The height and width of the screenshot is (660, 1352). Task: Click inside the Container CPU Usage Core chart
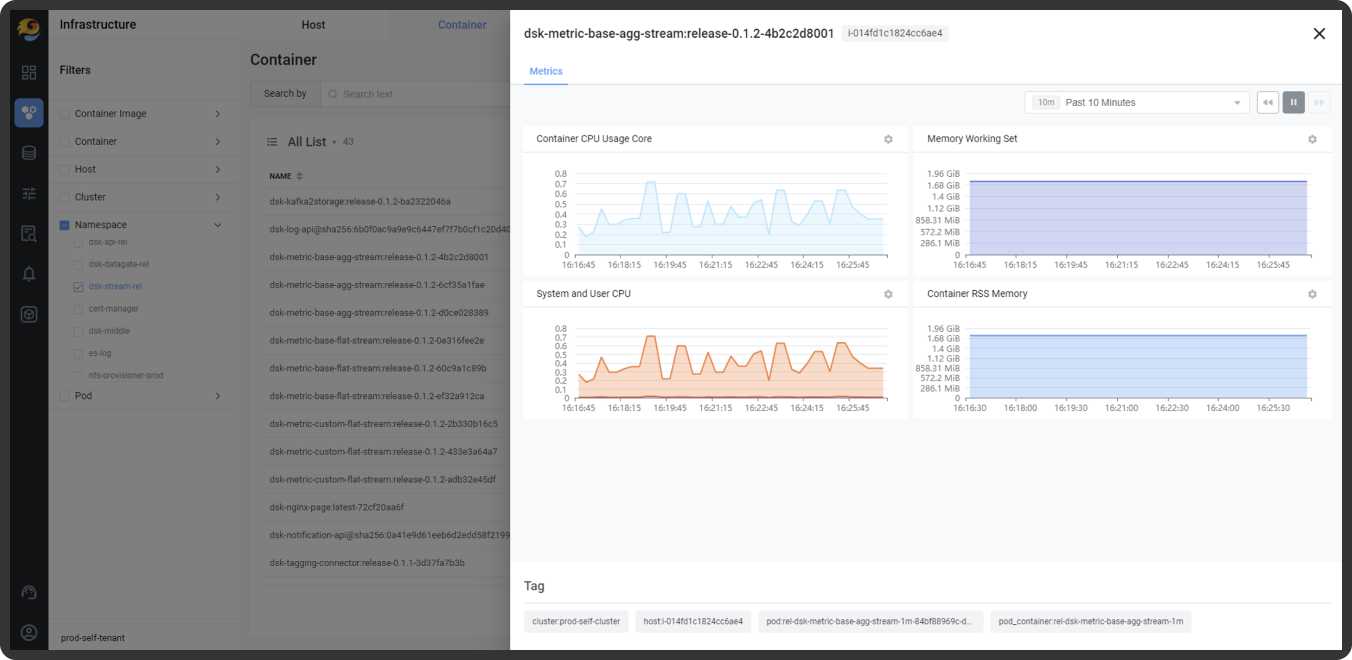click(x=730, y=214)
